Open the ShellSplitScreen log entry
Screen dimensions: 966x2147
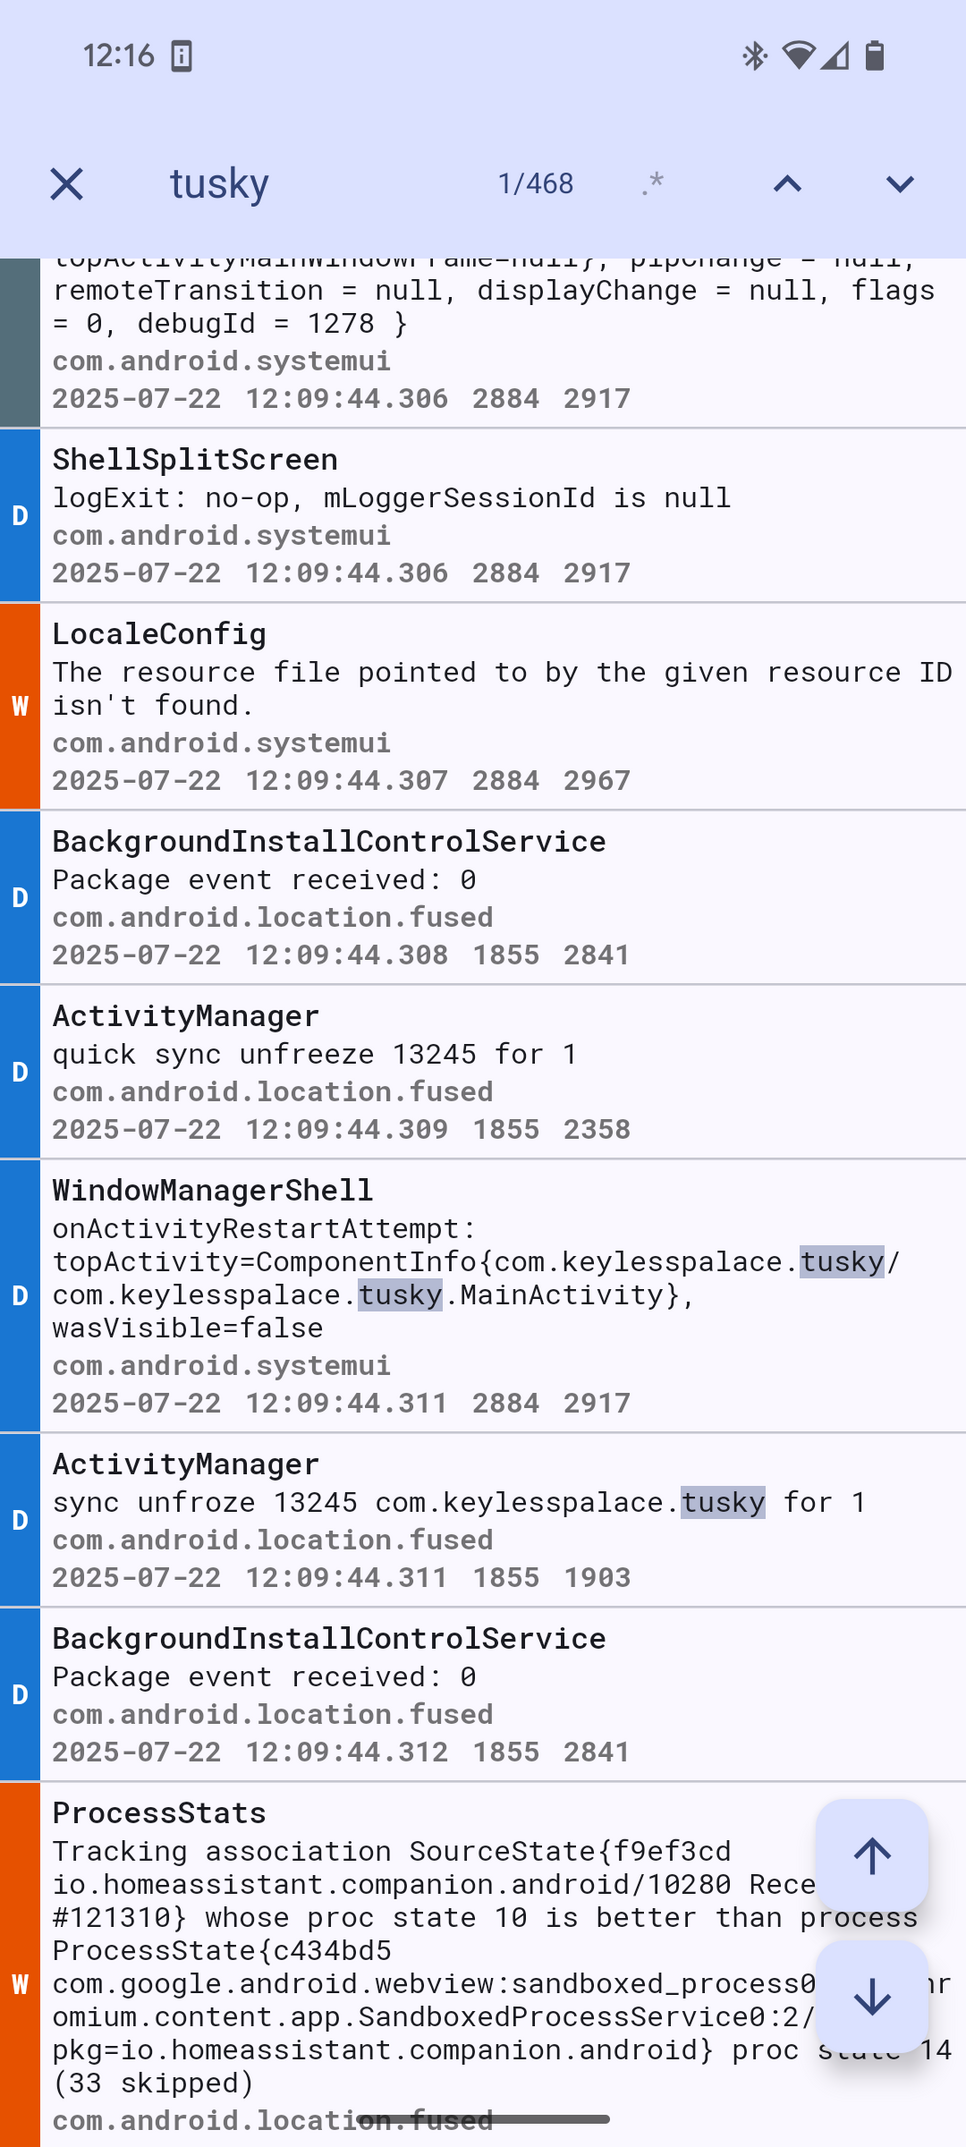point(500,515)
